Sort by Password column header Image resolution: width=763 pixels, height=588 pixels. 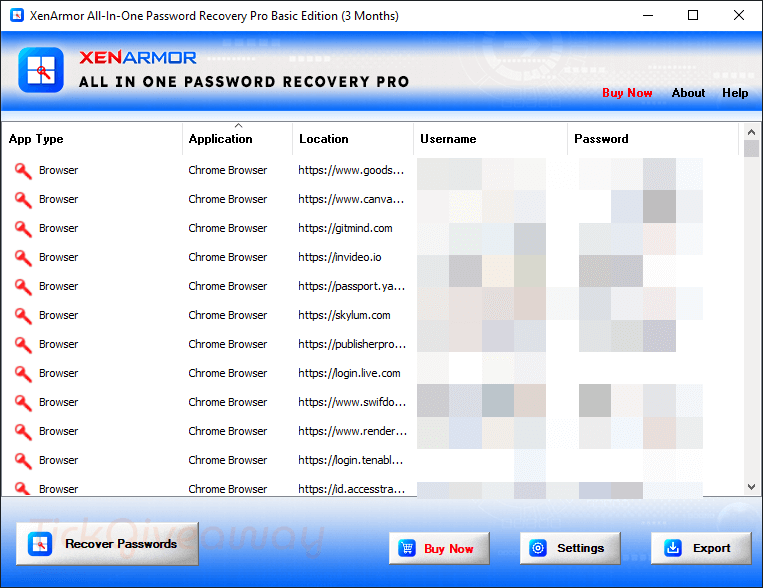[653, 139]
